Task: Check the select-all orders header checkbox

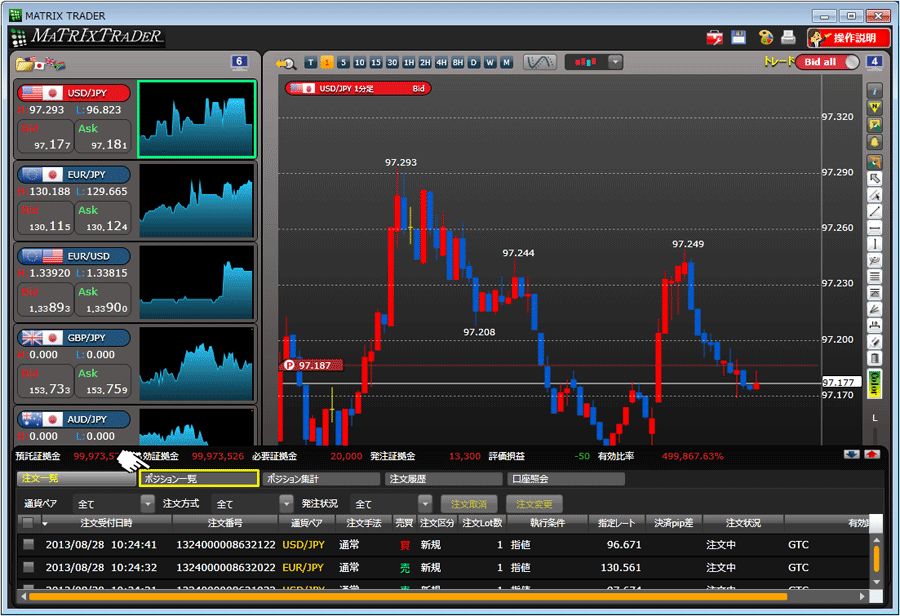Action: pyautogui.click(x=28, y=522)
